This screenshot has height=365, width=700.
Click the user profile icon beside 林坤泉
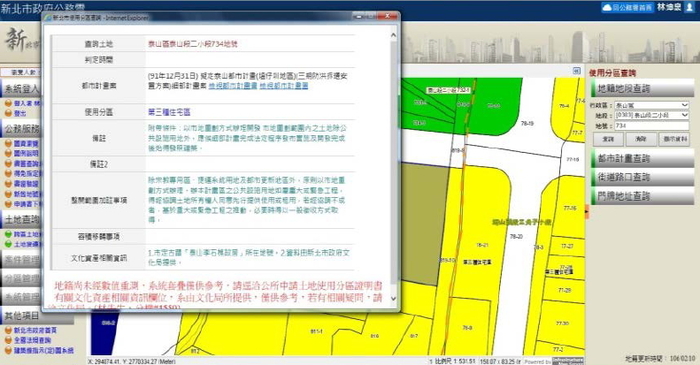[x=690, y=8]
